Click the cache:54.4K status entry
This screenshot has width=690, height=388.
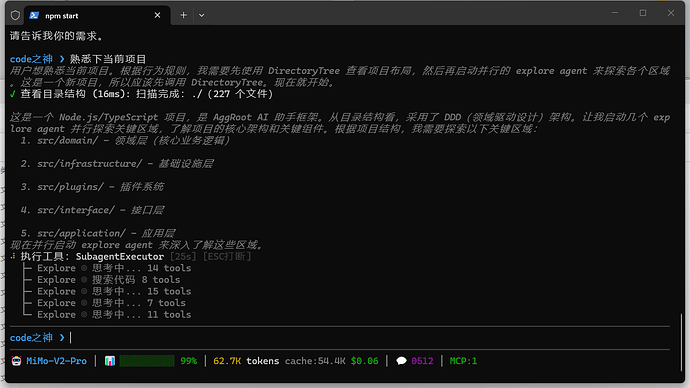(315, 361)
